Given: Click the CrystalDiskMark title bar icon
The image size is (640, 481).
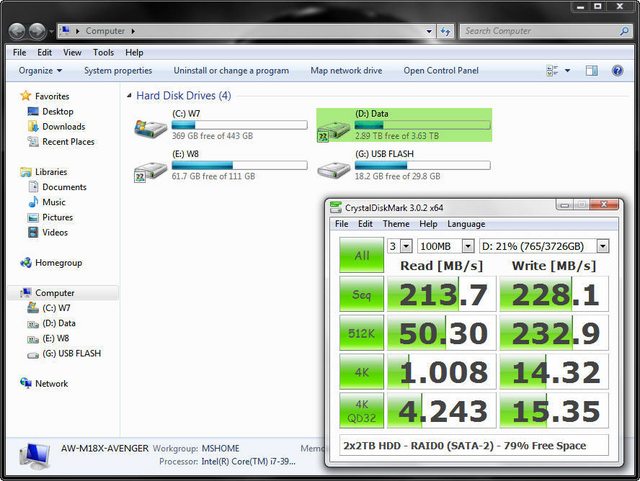Looking at the screenshot, I should point(336,207).
